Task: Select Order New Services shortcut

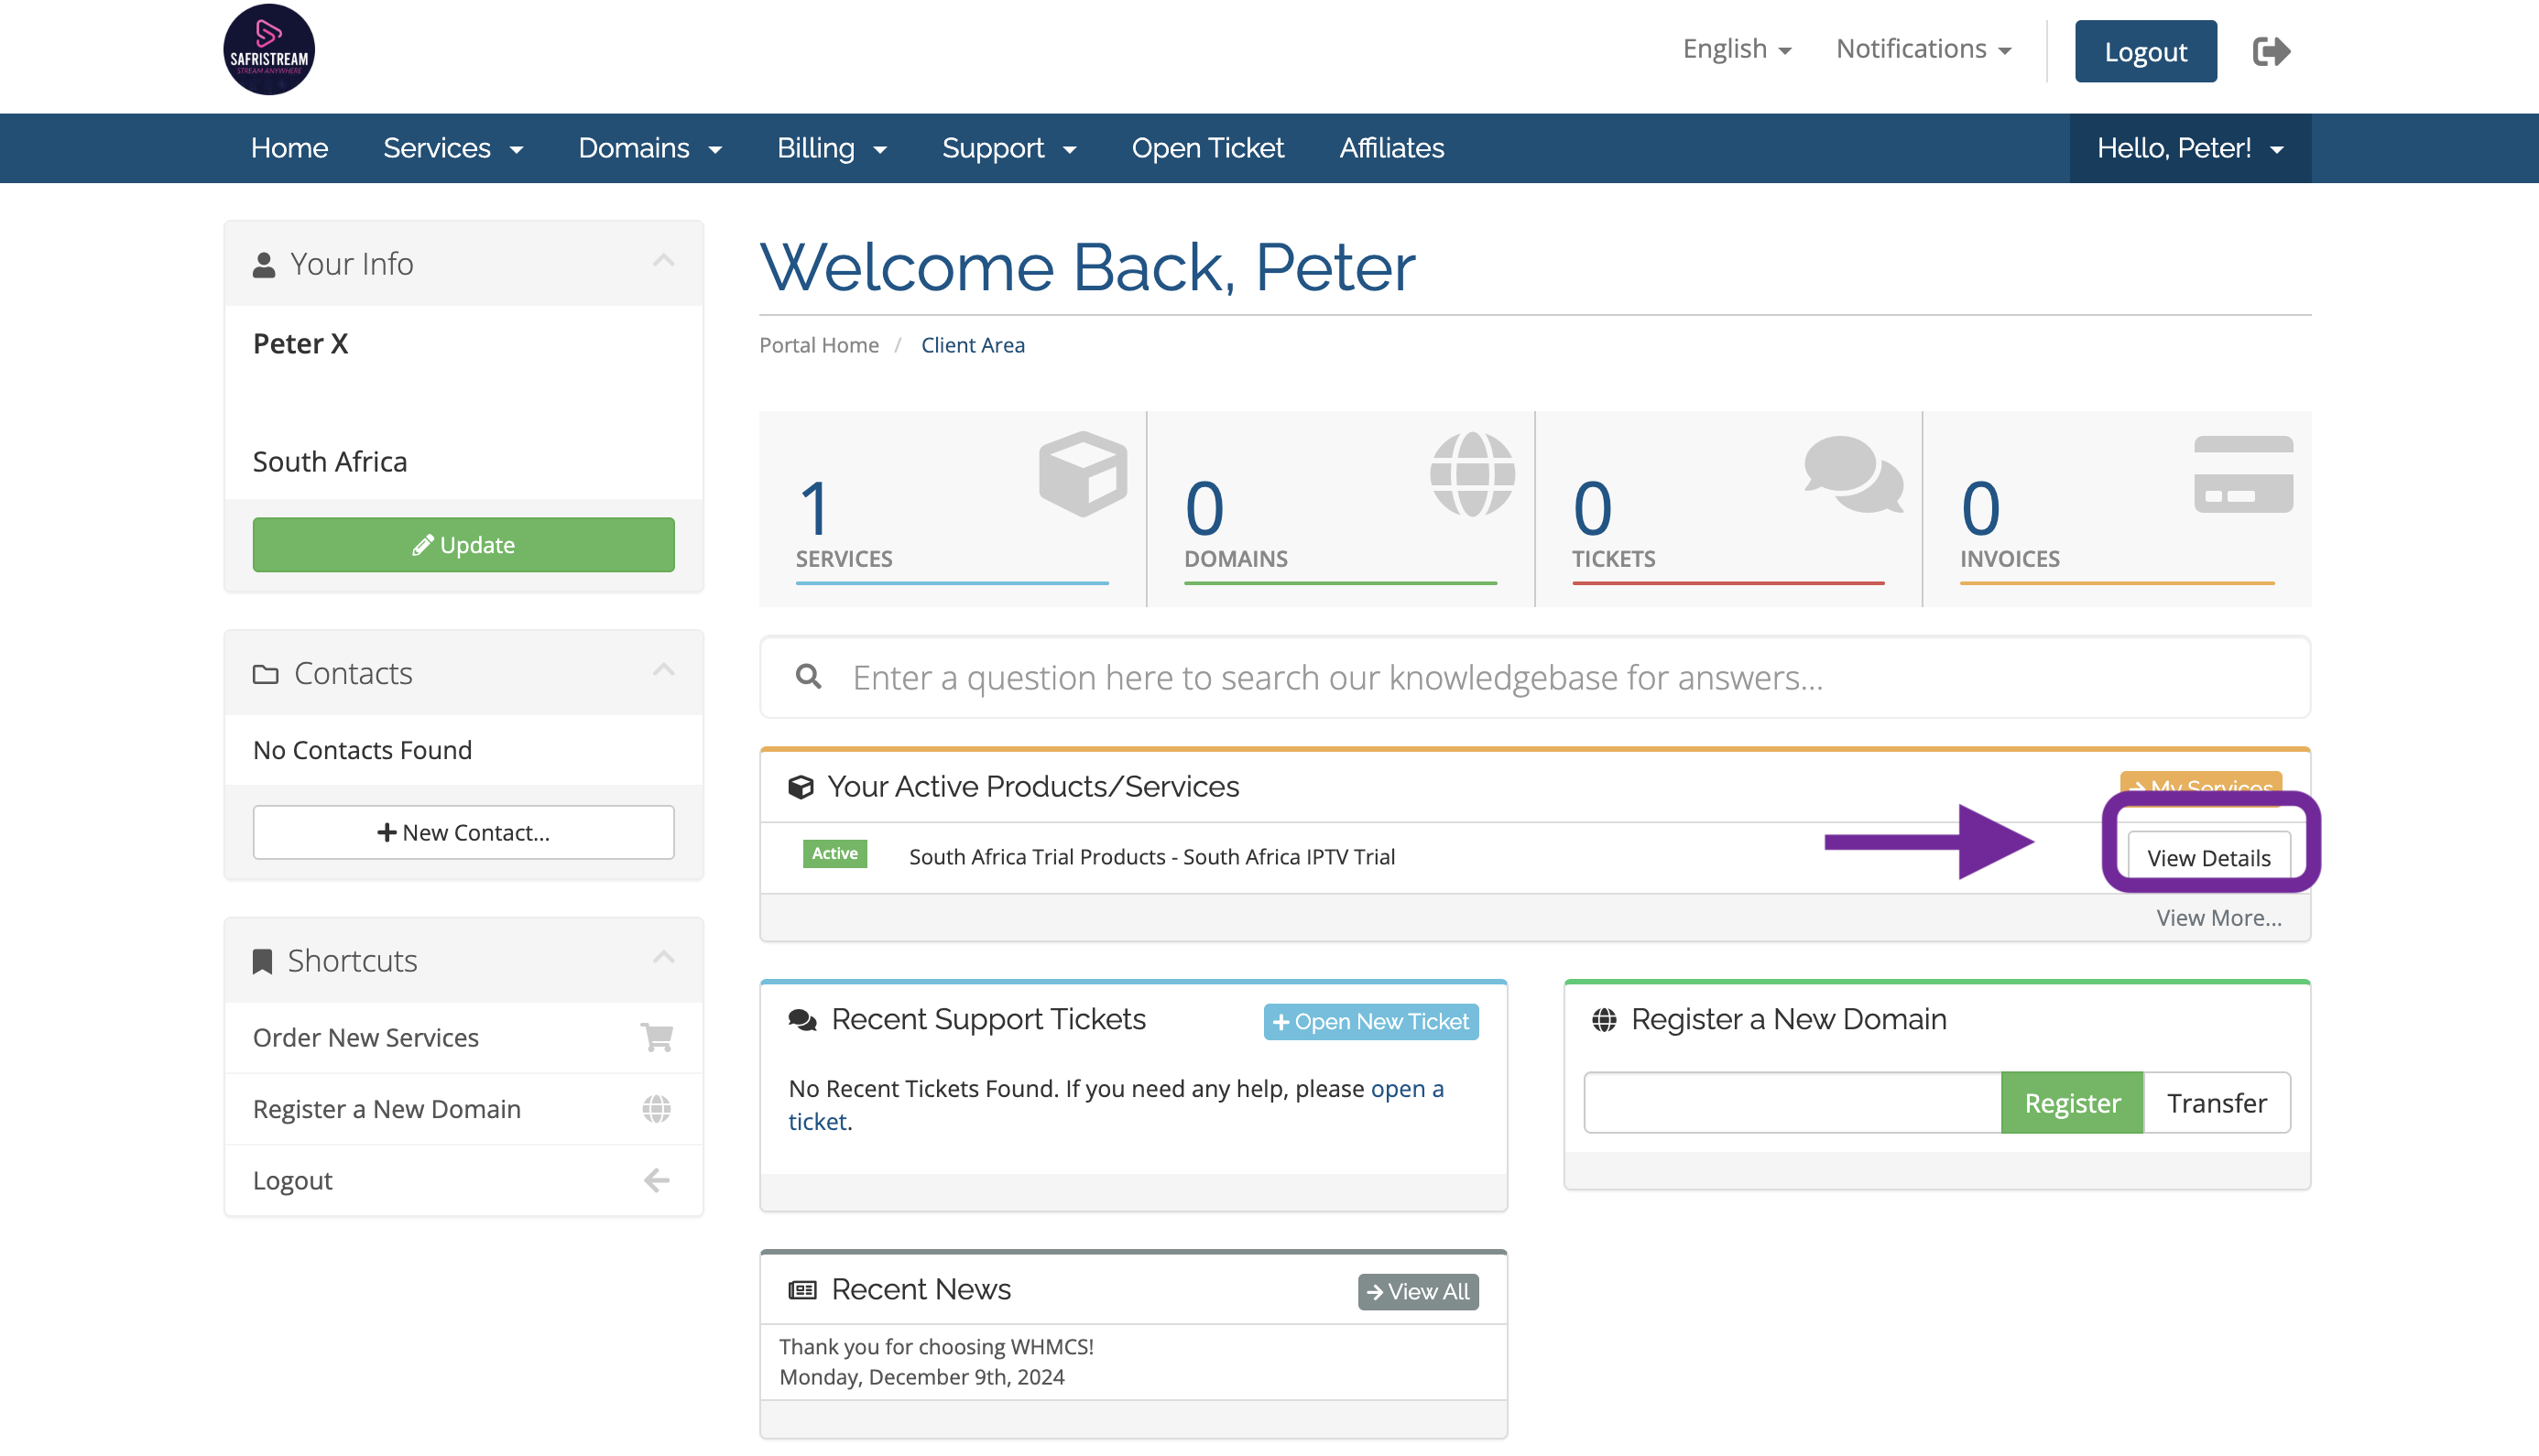Action: 463,1037
